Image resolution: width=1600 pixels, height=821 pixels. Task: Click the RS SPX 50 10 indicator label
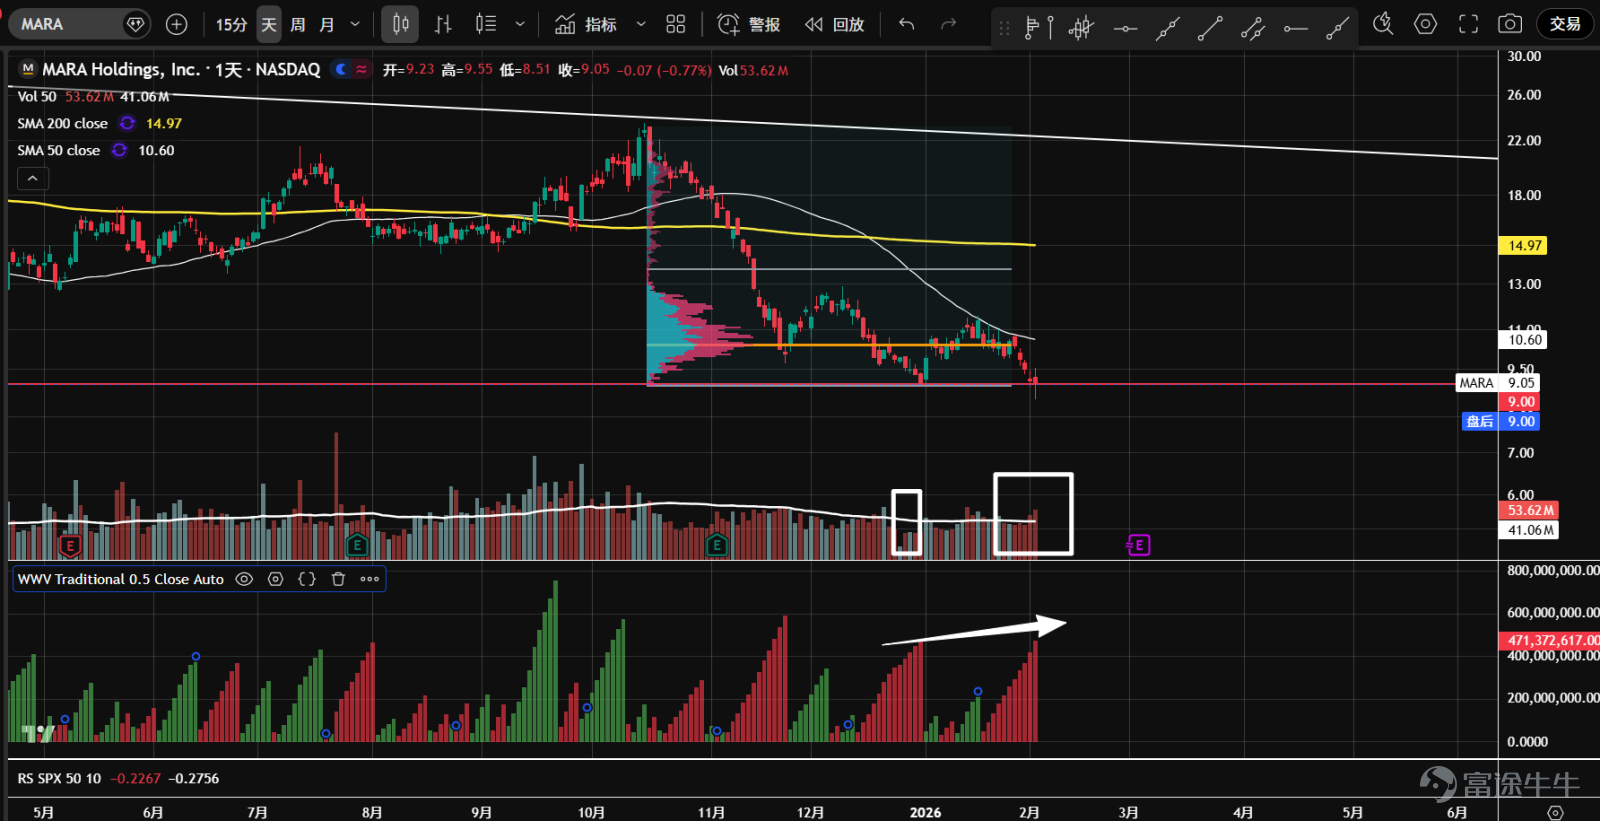[59, 778]
